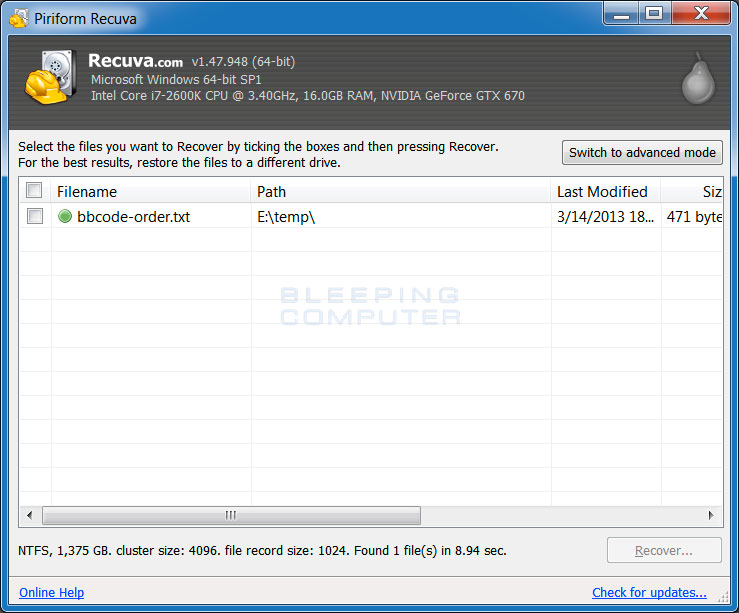Tick the select-all checkbox in the header
This screenshot has width=739, height=613.
tap(35, 191)
